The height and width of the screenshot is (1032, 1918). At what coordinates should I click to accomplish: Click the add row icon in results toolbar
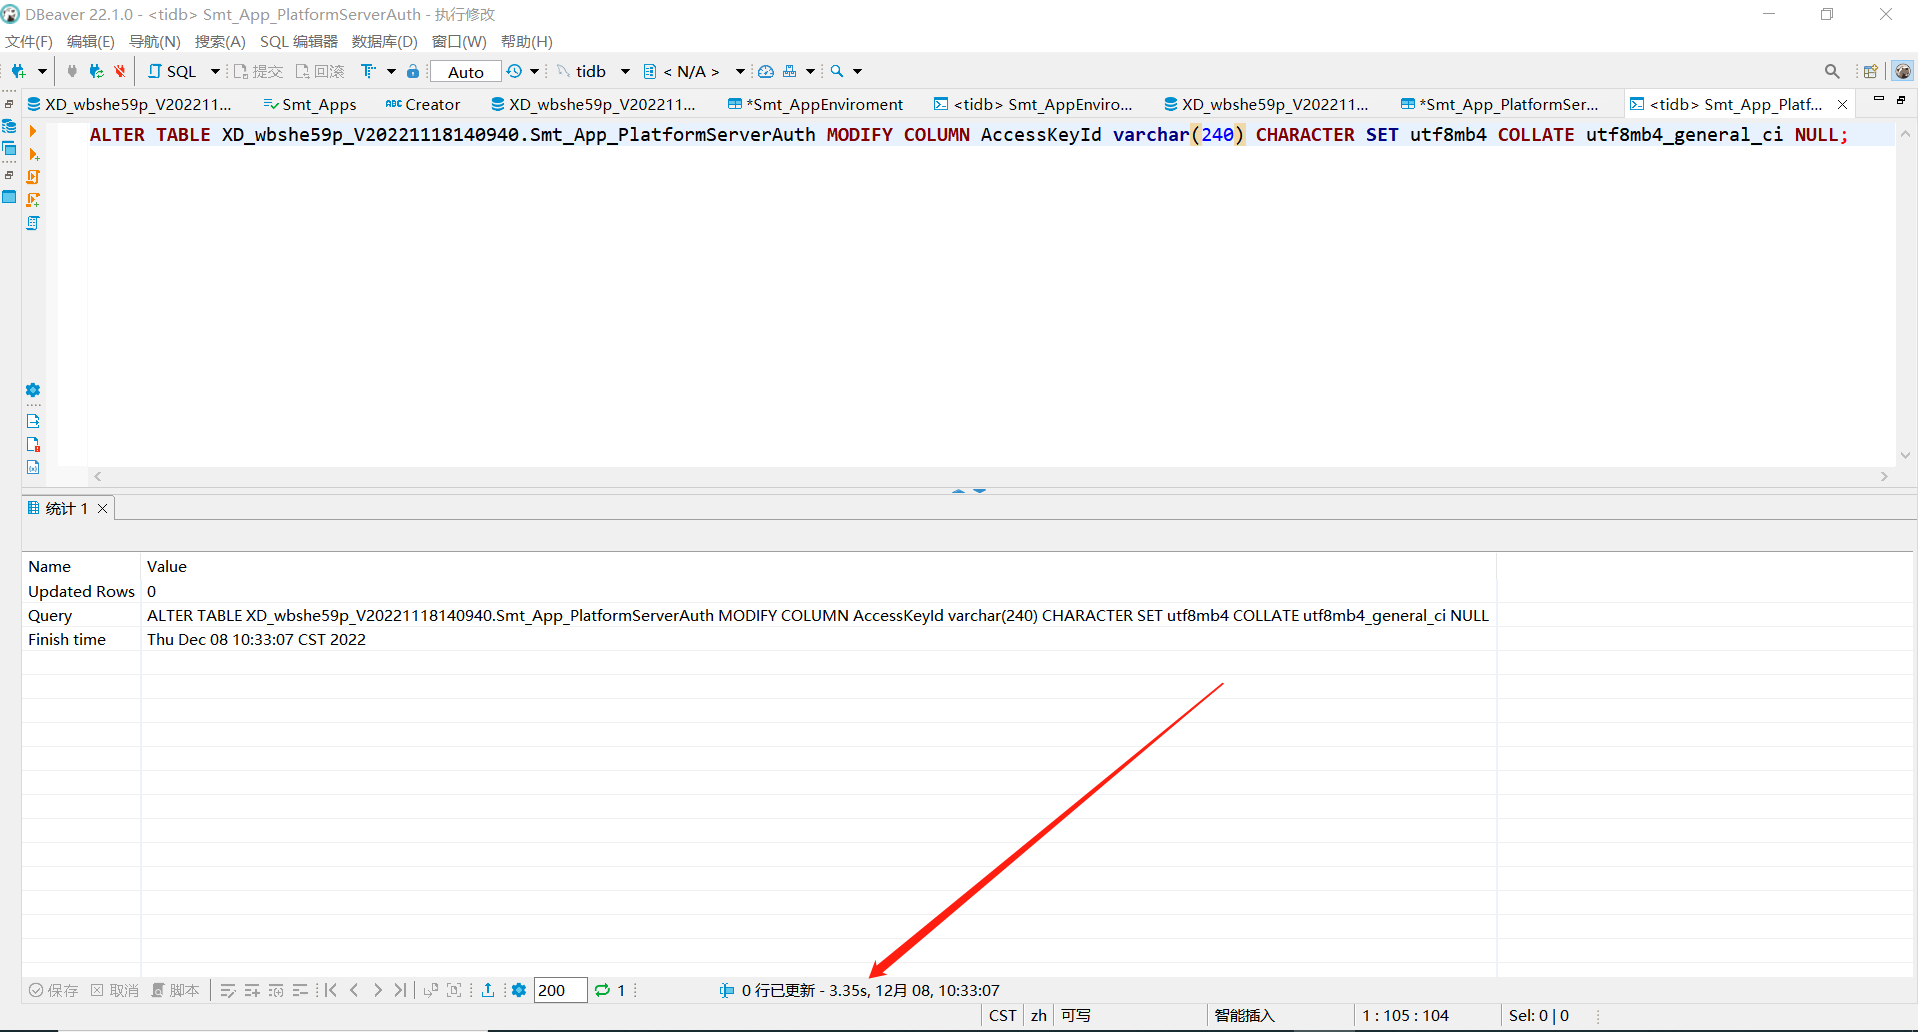click(252, 990)
